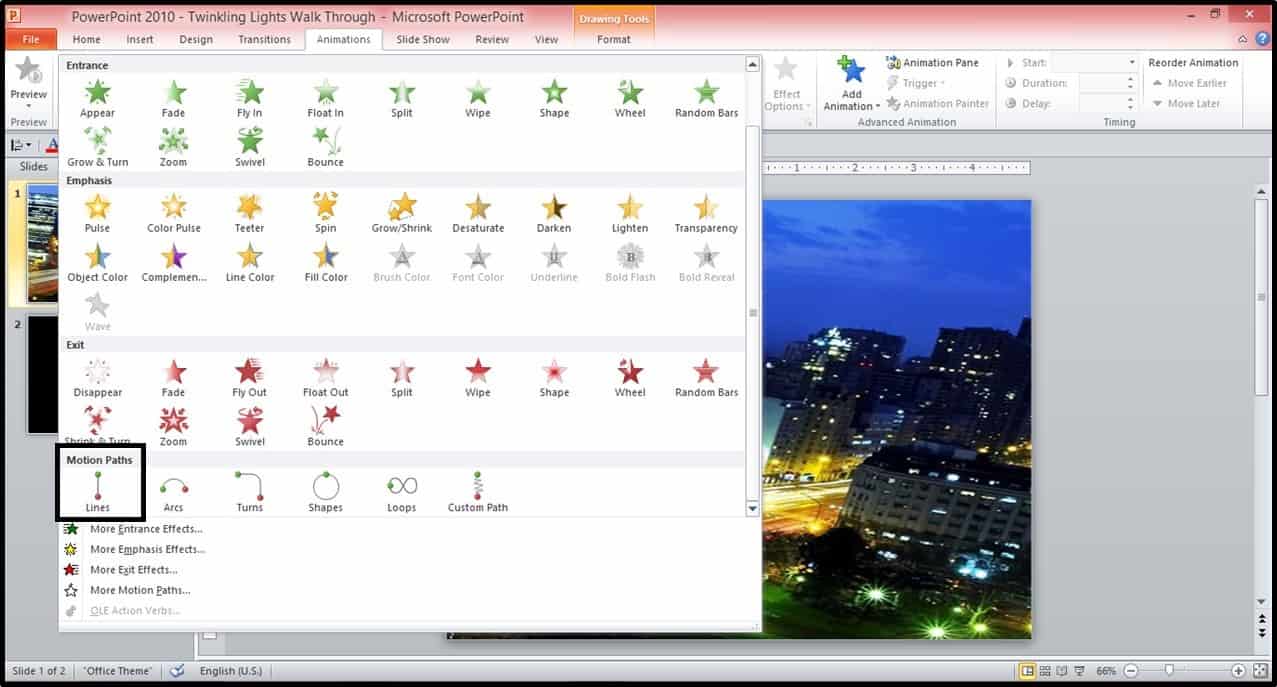The width and height of the screenshot is (1277, 687).
Task: Choose the Bounce exit animation
Action: pos(326,427)
